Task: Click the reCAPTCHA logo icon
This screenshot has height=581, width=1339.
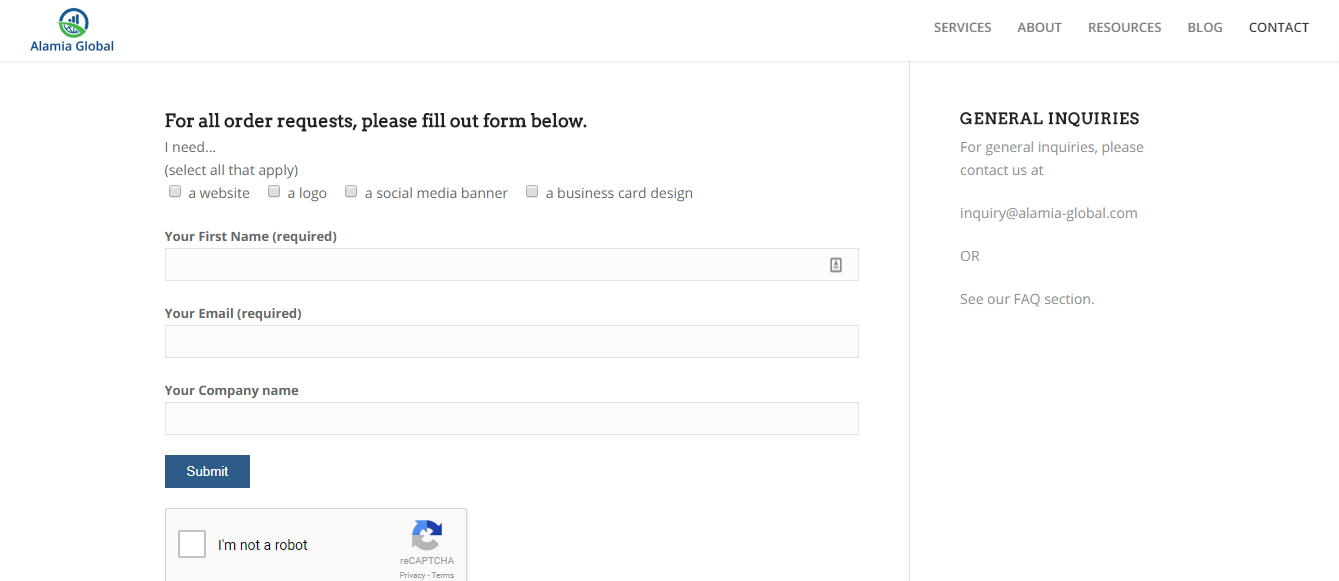Action: 427,535
